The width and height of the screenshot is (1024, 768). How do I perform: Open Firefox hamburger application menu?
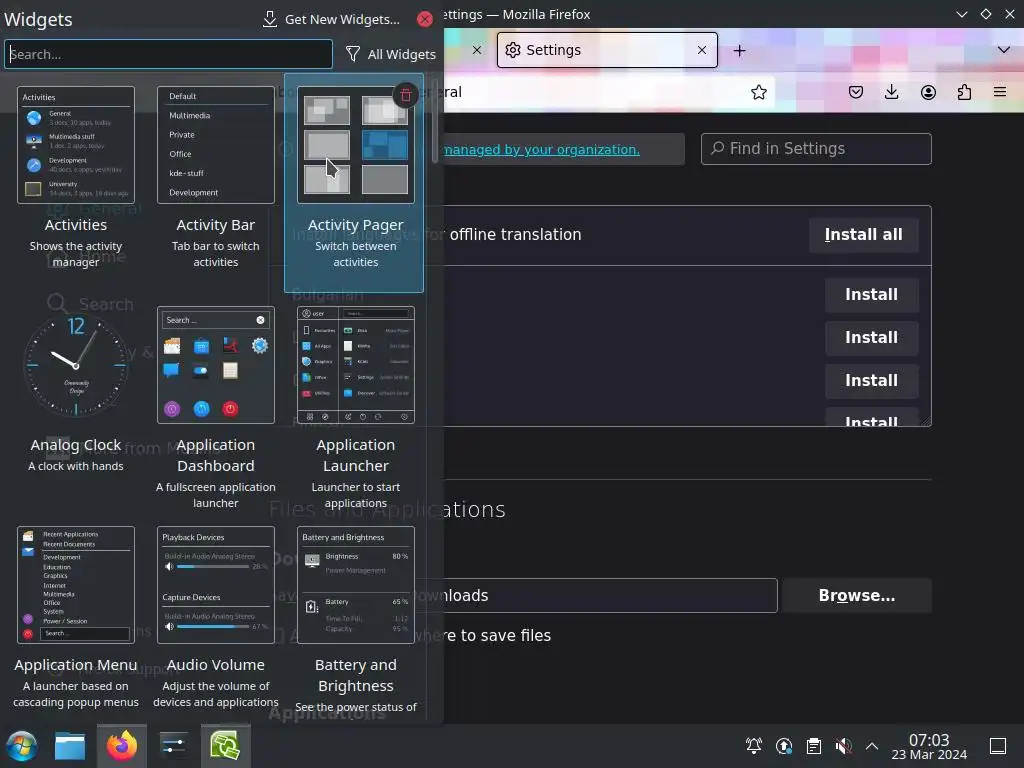[1000, 92]
